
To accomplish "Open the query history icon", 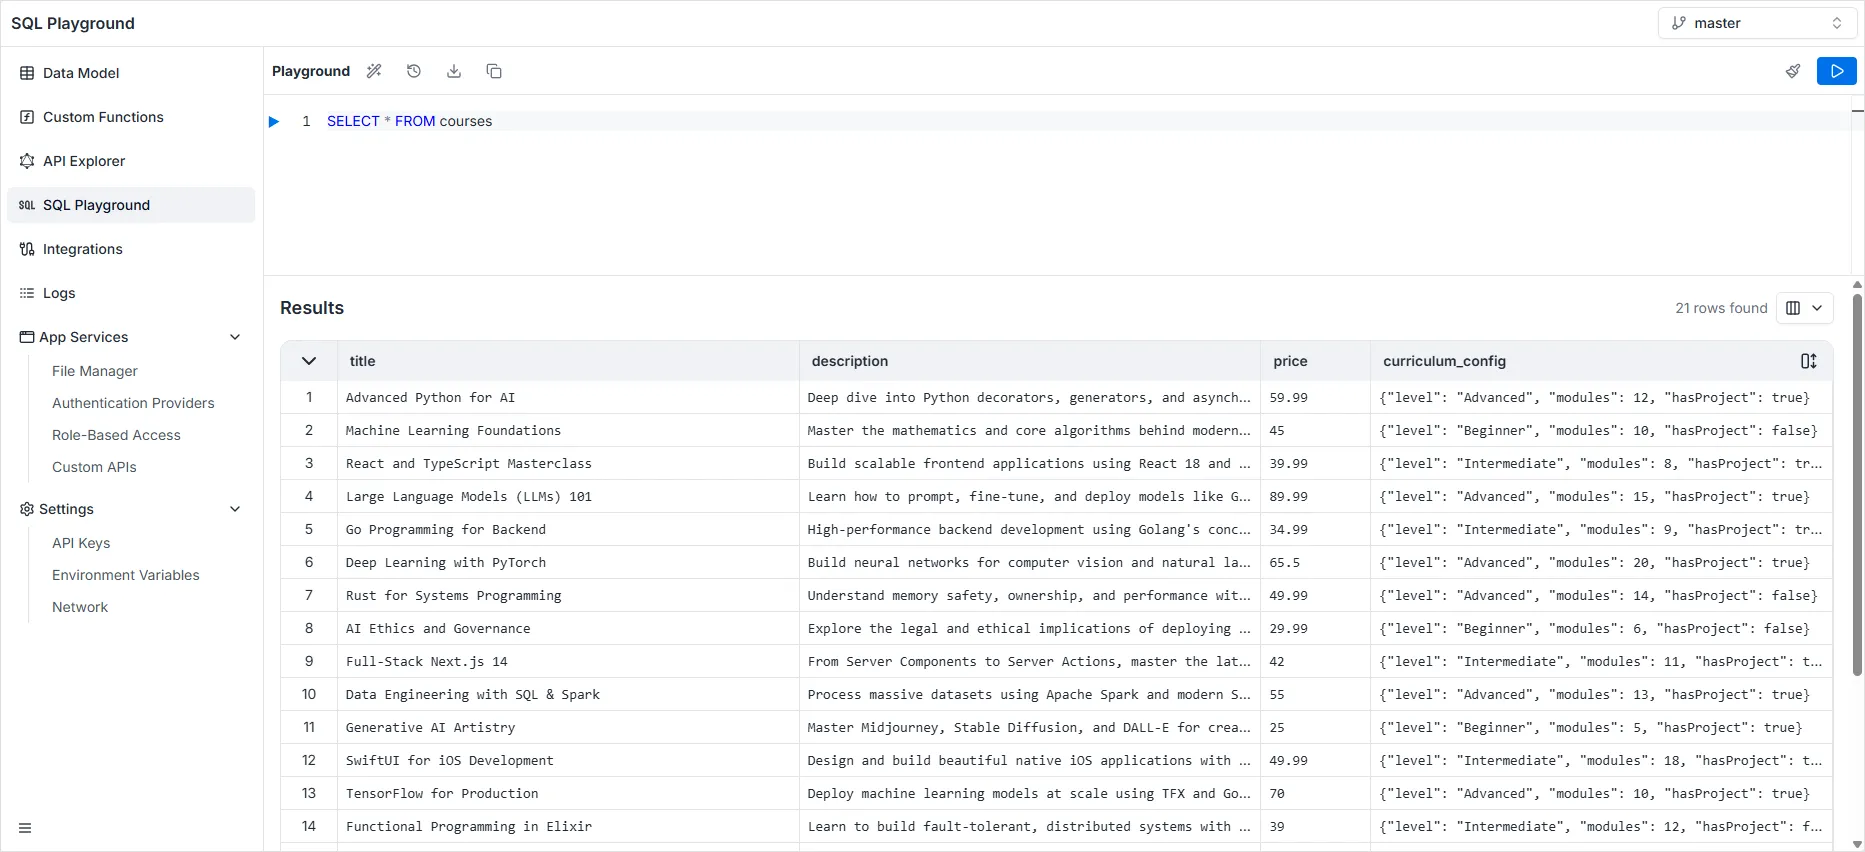I will [x=414, y=71].
